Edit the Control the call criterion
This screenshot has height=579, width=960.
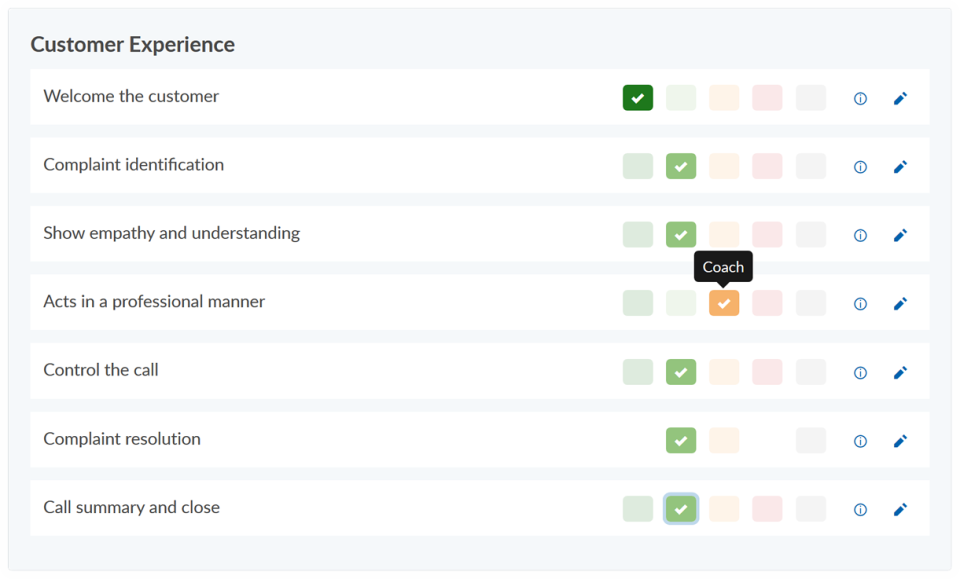pos(900,373)
